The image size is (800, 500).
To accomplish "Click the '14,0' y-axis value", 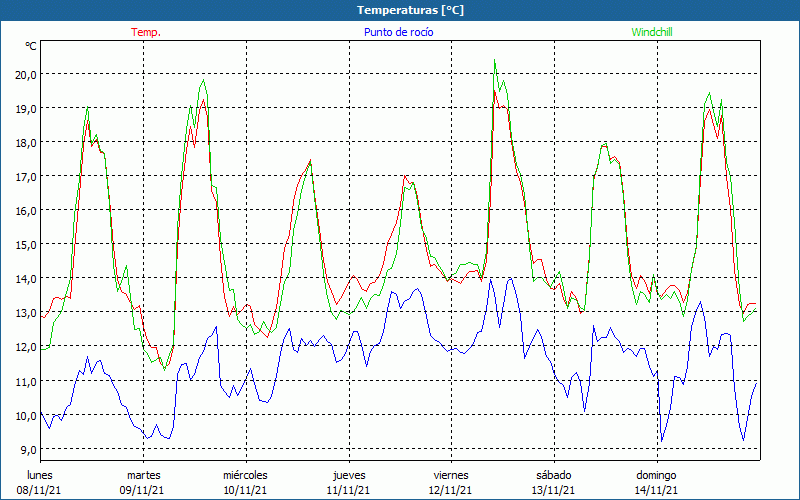I will click(x=27, y=279).
